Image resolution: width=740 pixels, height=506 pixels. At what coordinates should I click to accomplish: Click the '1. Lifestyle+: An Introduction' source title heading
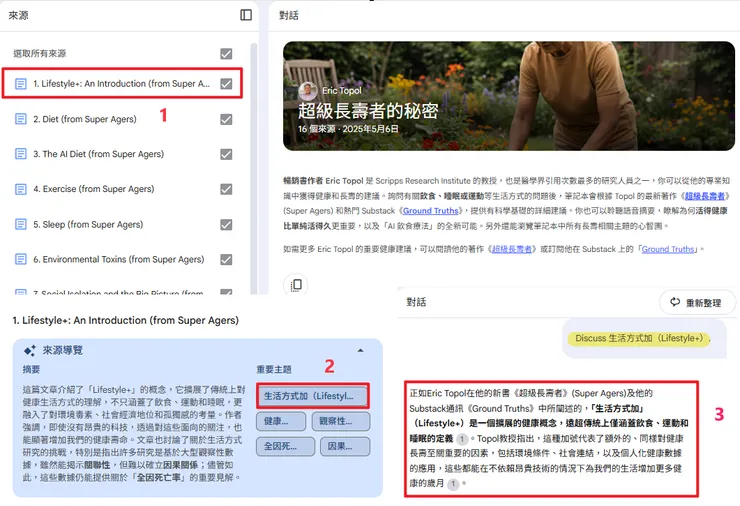point(126,320)
